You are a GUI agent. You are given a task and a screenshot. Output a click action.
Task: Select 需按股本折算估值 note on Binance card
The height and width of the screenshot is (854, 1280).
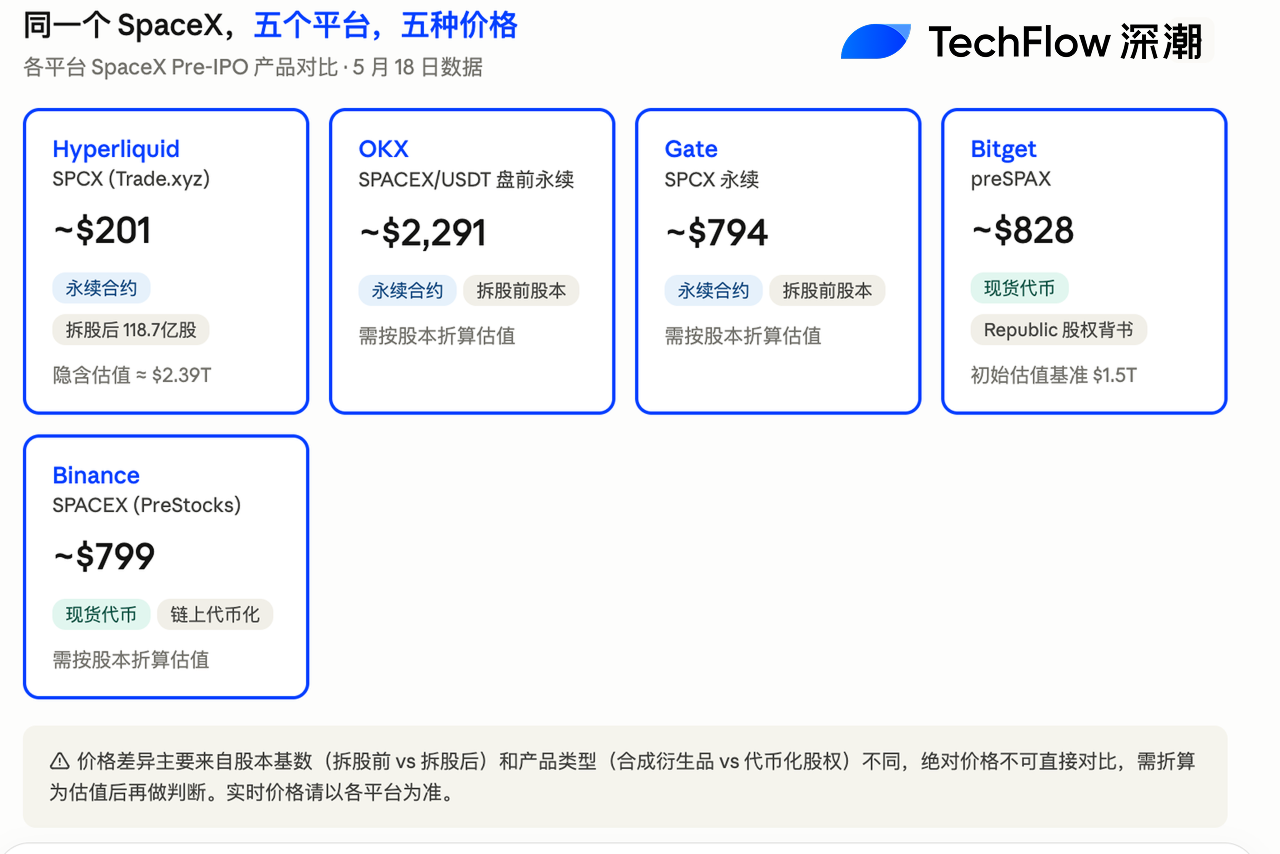point(131,660)
